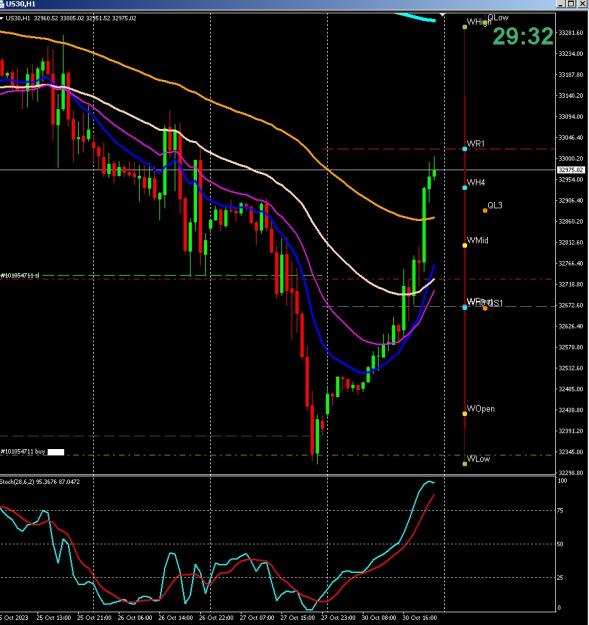Click the 33000.20 level on price scale
The width and height of the screenshot is (589, 625).
point(571,159)
